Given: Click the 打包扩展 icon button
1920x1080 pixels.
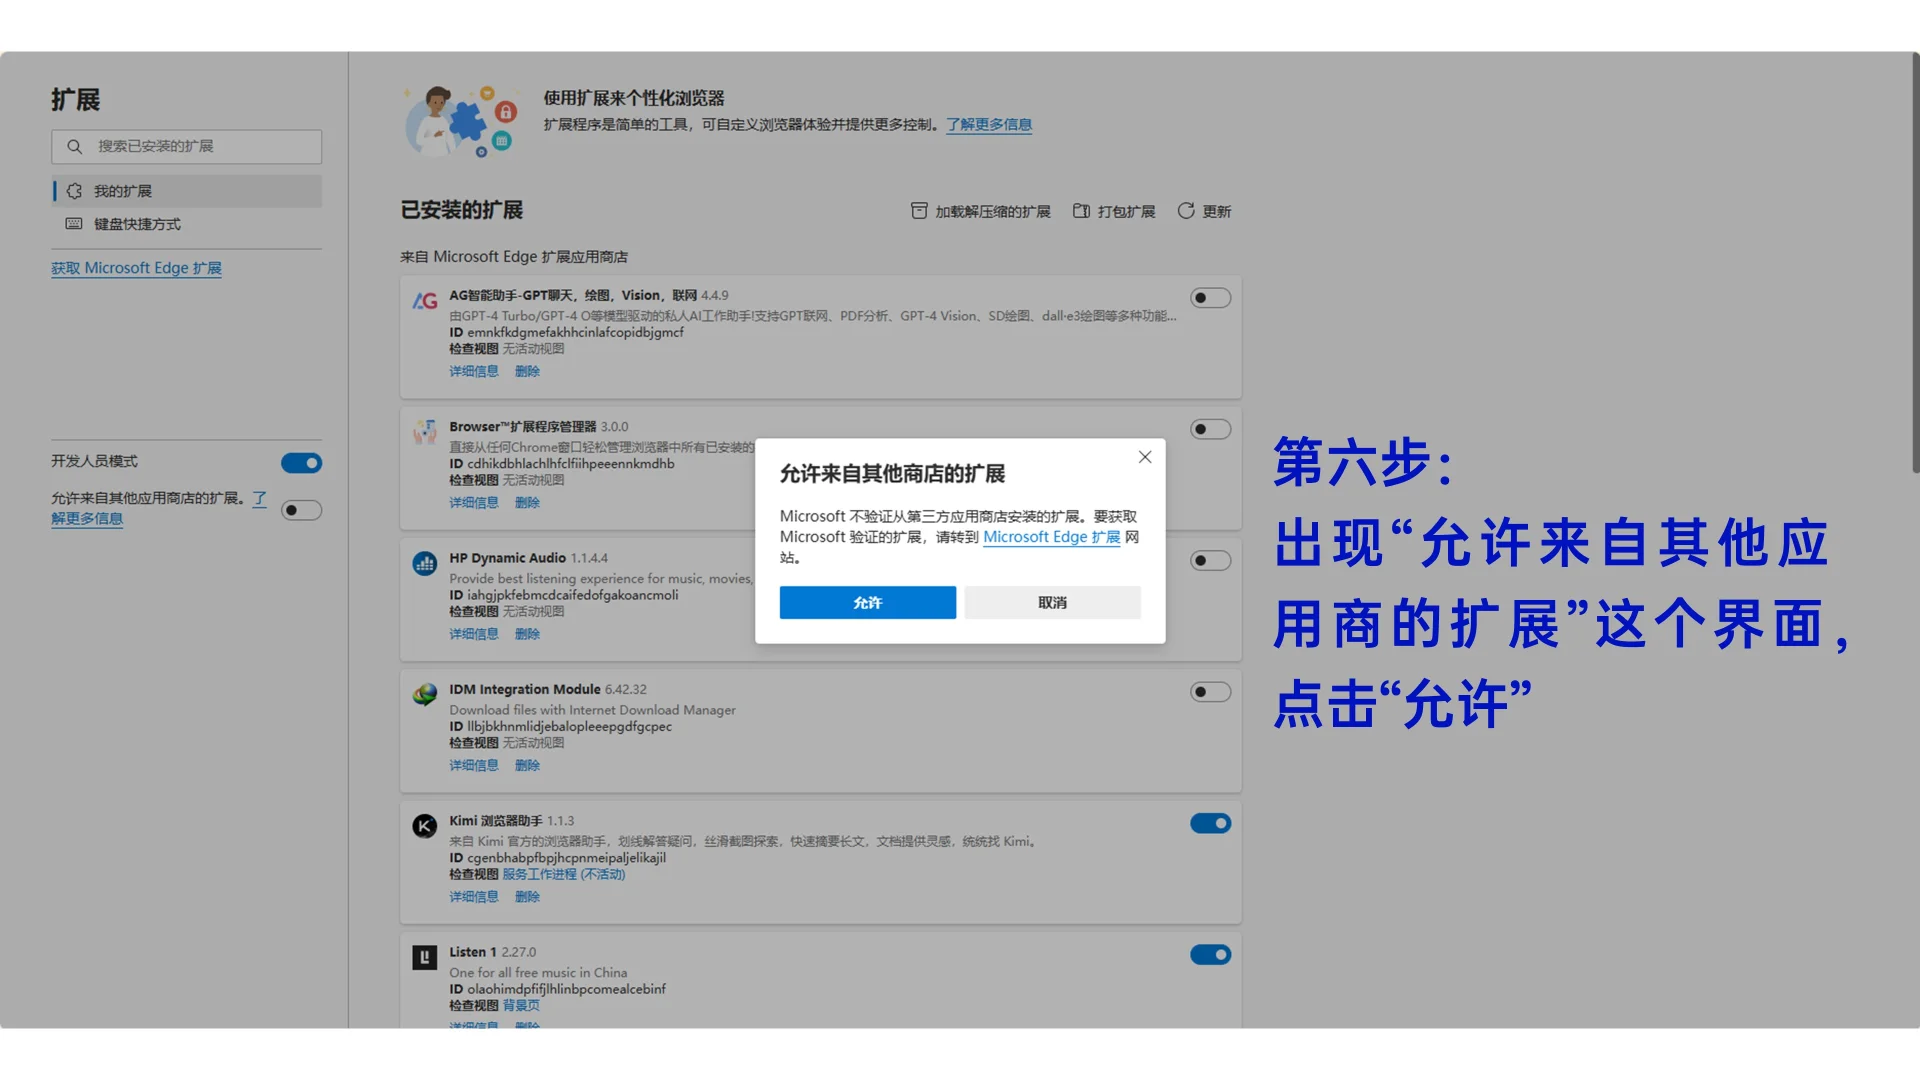Looking at the screenshot, I should point(1081,211).
